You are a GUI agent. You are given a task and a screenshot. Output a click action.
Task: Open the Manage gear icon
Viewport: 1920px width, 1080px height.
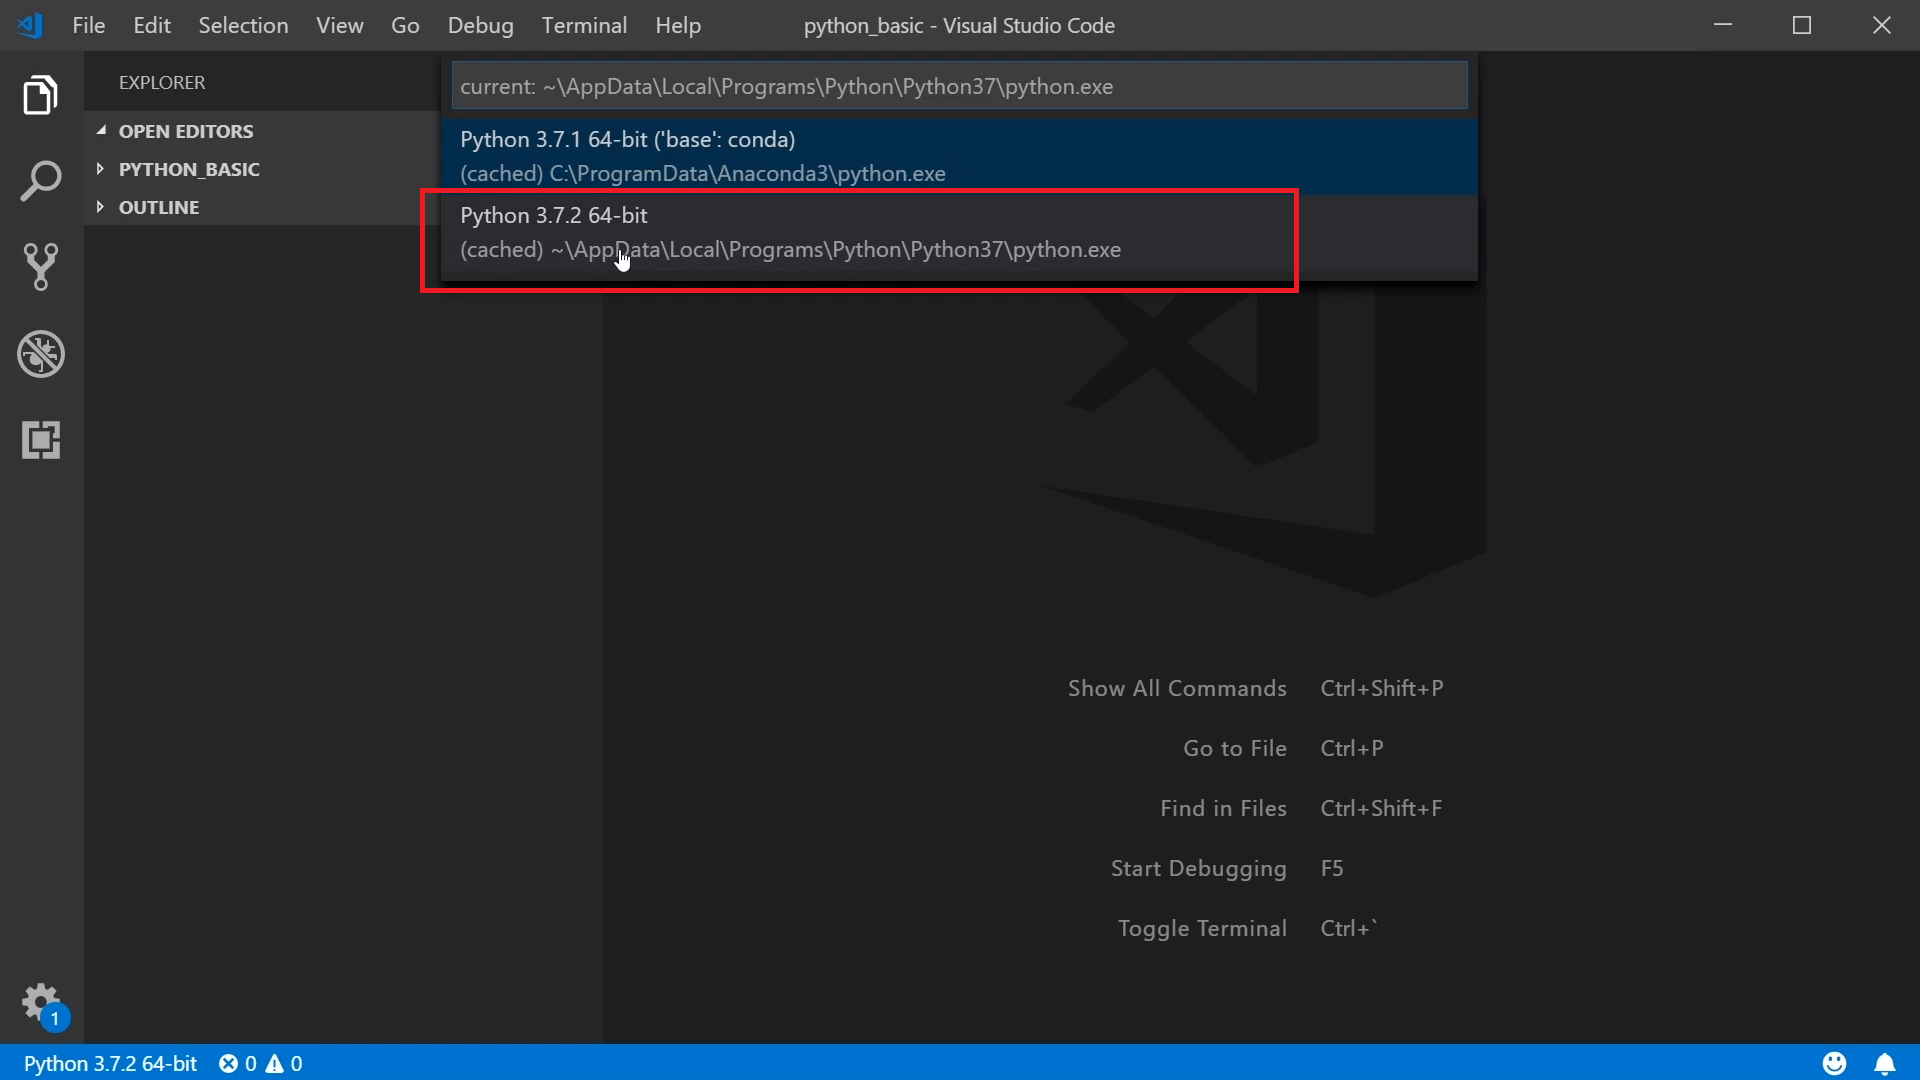point(41,1001)
